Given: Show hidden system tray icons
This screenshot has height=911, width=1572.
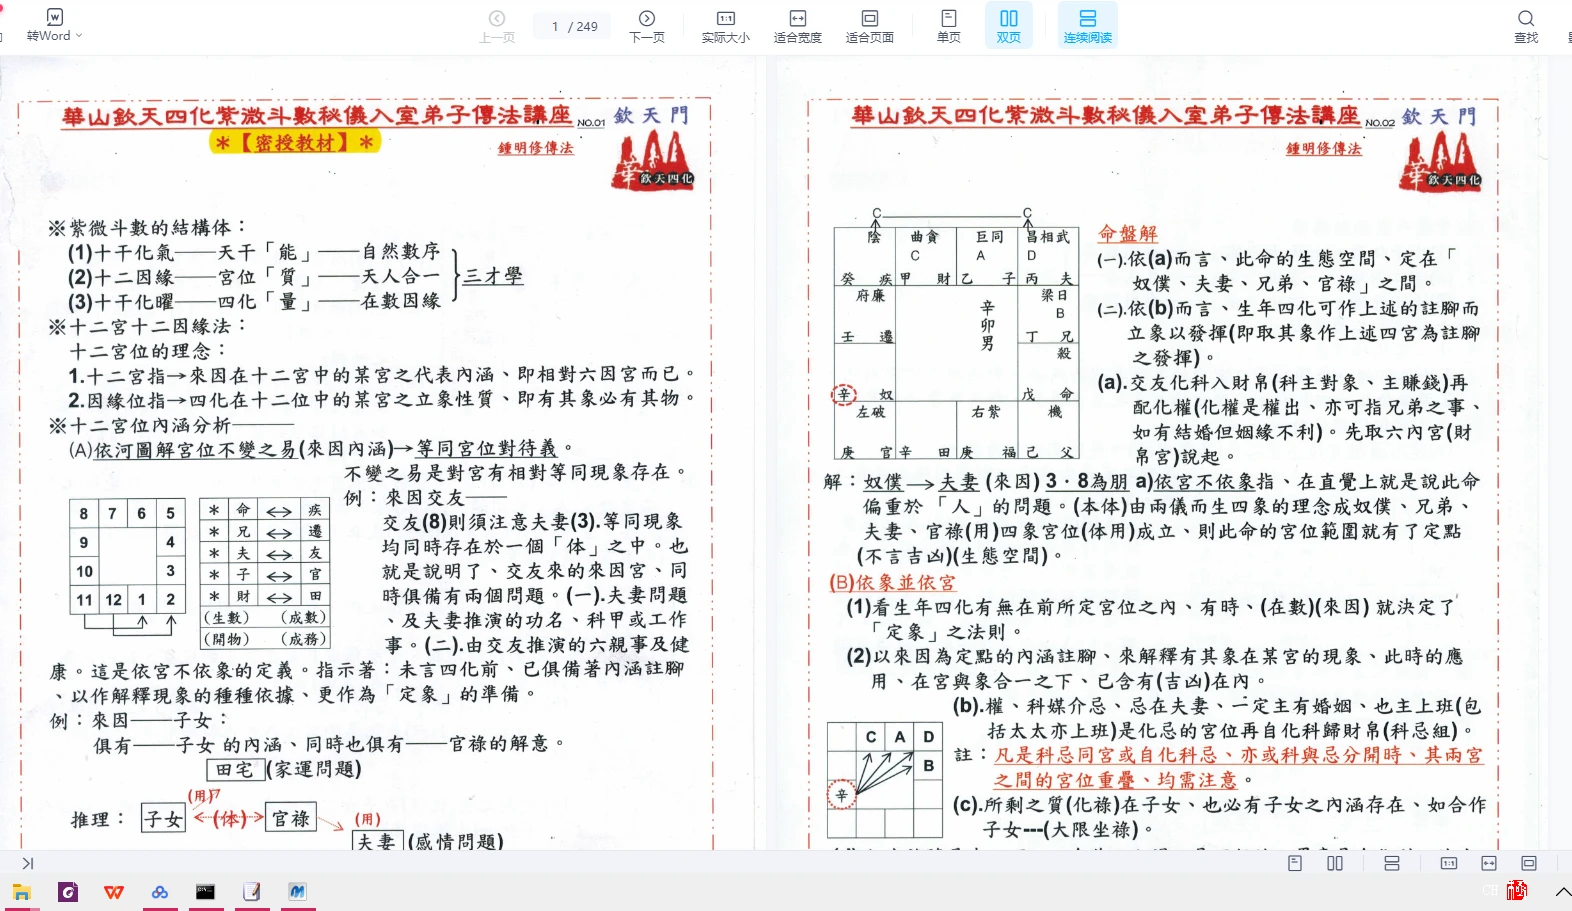Looking at the screenshot, I should tap(1563, 891).
